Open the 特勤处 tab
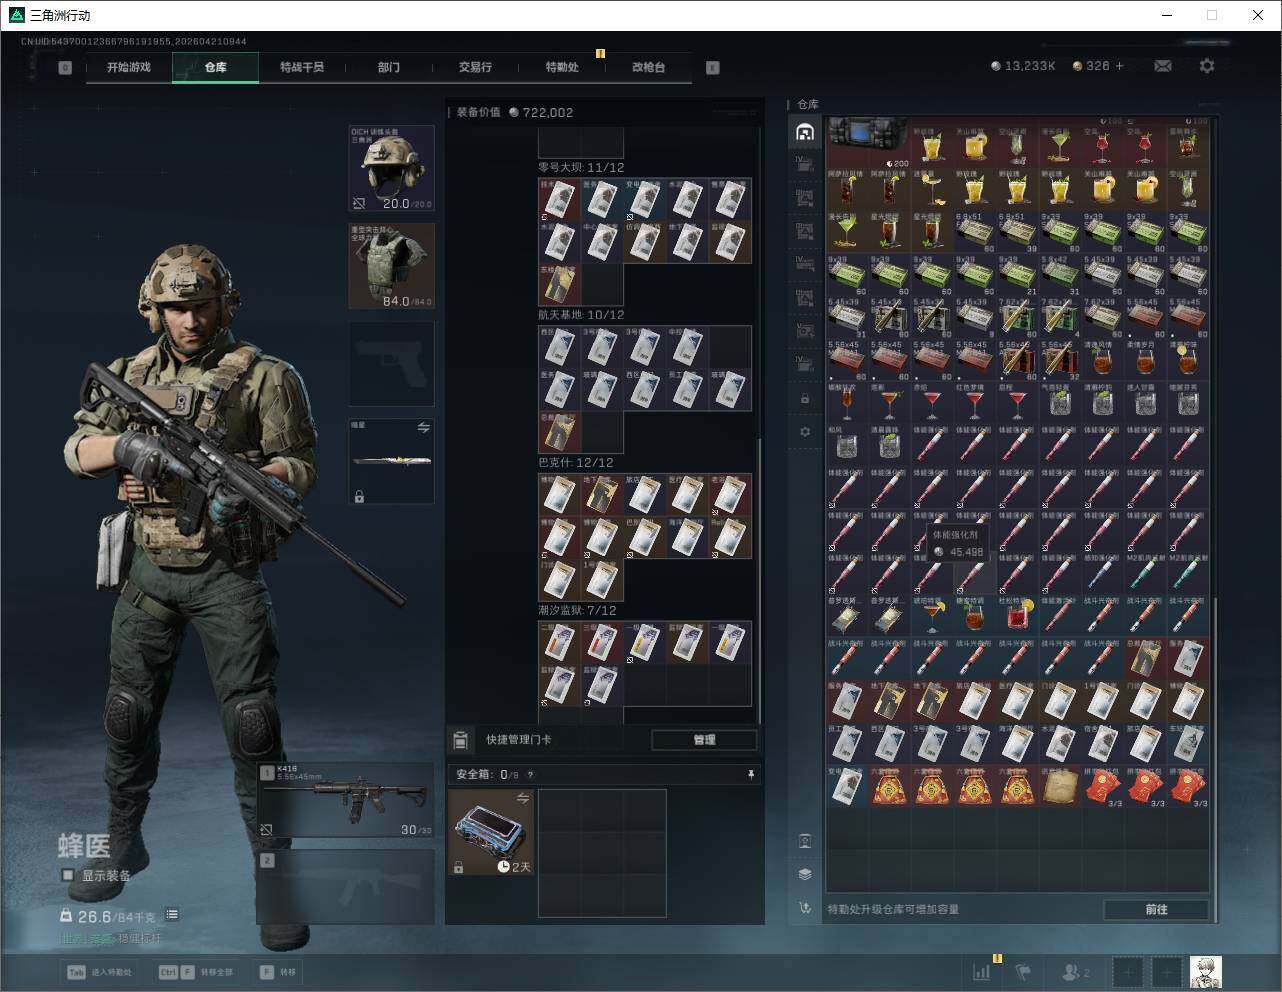 [x=562, y=67]
